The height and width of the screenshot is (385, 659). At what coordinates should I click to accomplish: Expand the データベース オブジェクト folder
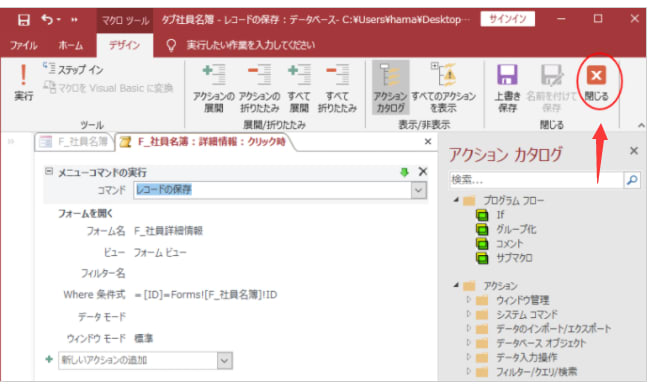[x=469, y=343]
